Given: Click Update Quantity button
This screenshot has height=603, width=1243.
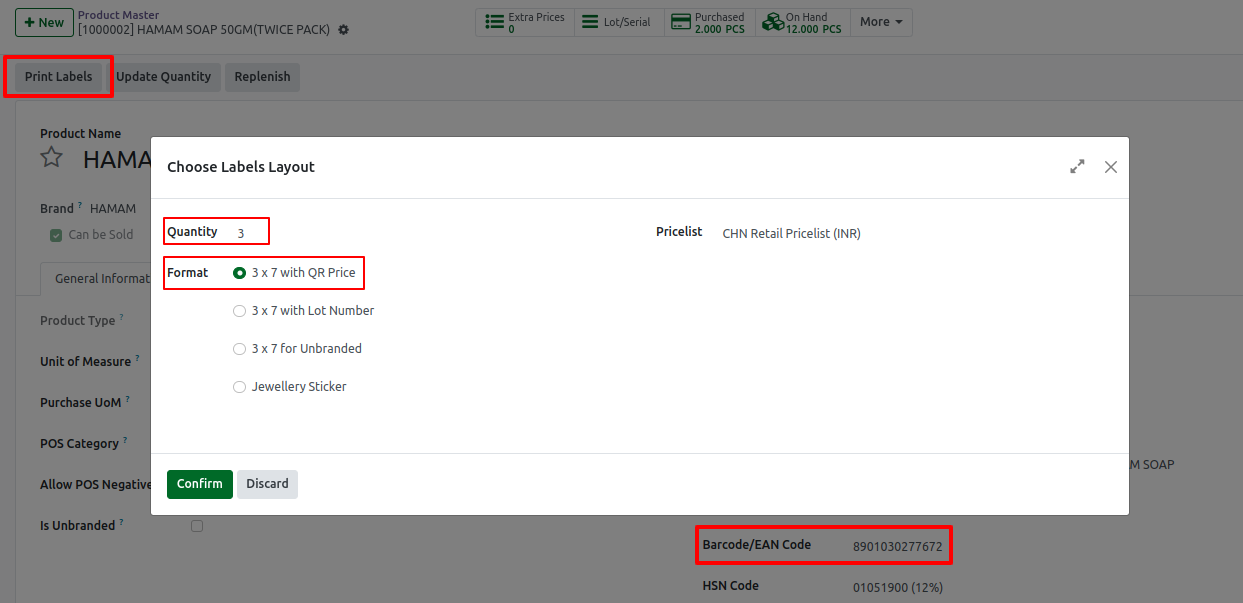Looking at the screenshot, I should click(164, 77).
